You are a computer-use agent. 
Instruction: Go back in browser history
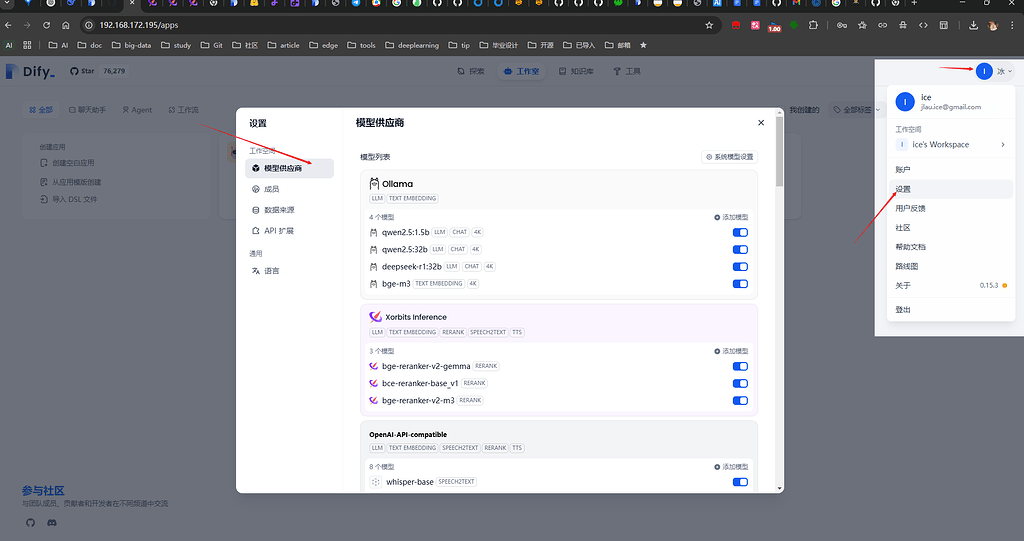[x=8, y=25]
